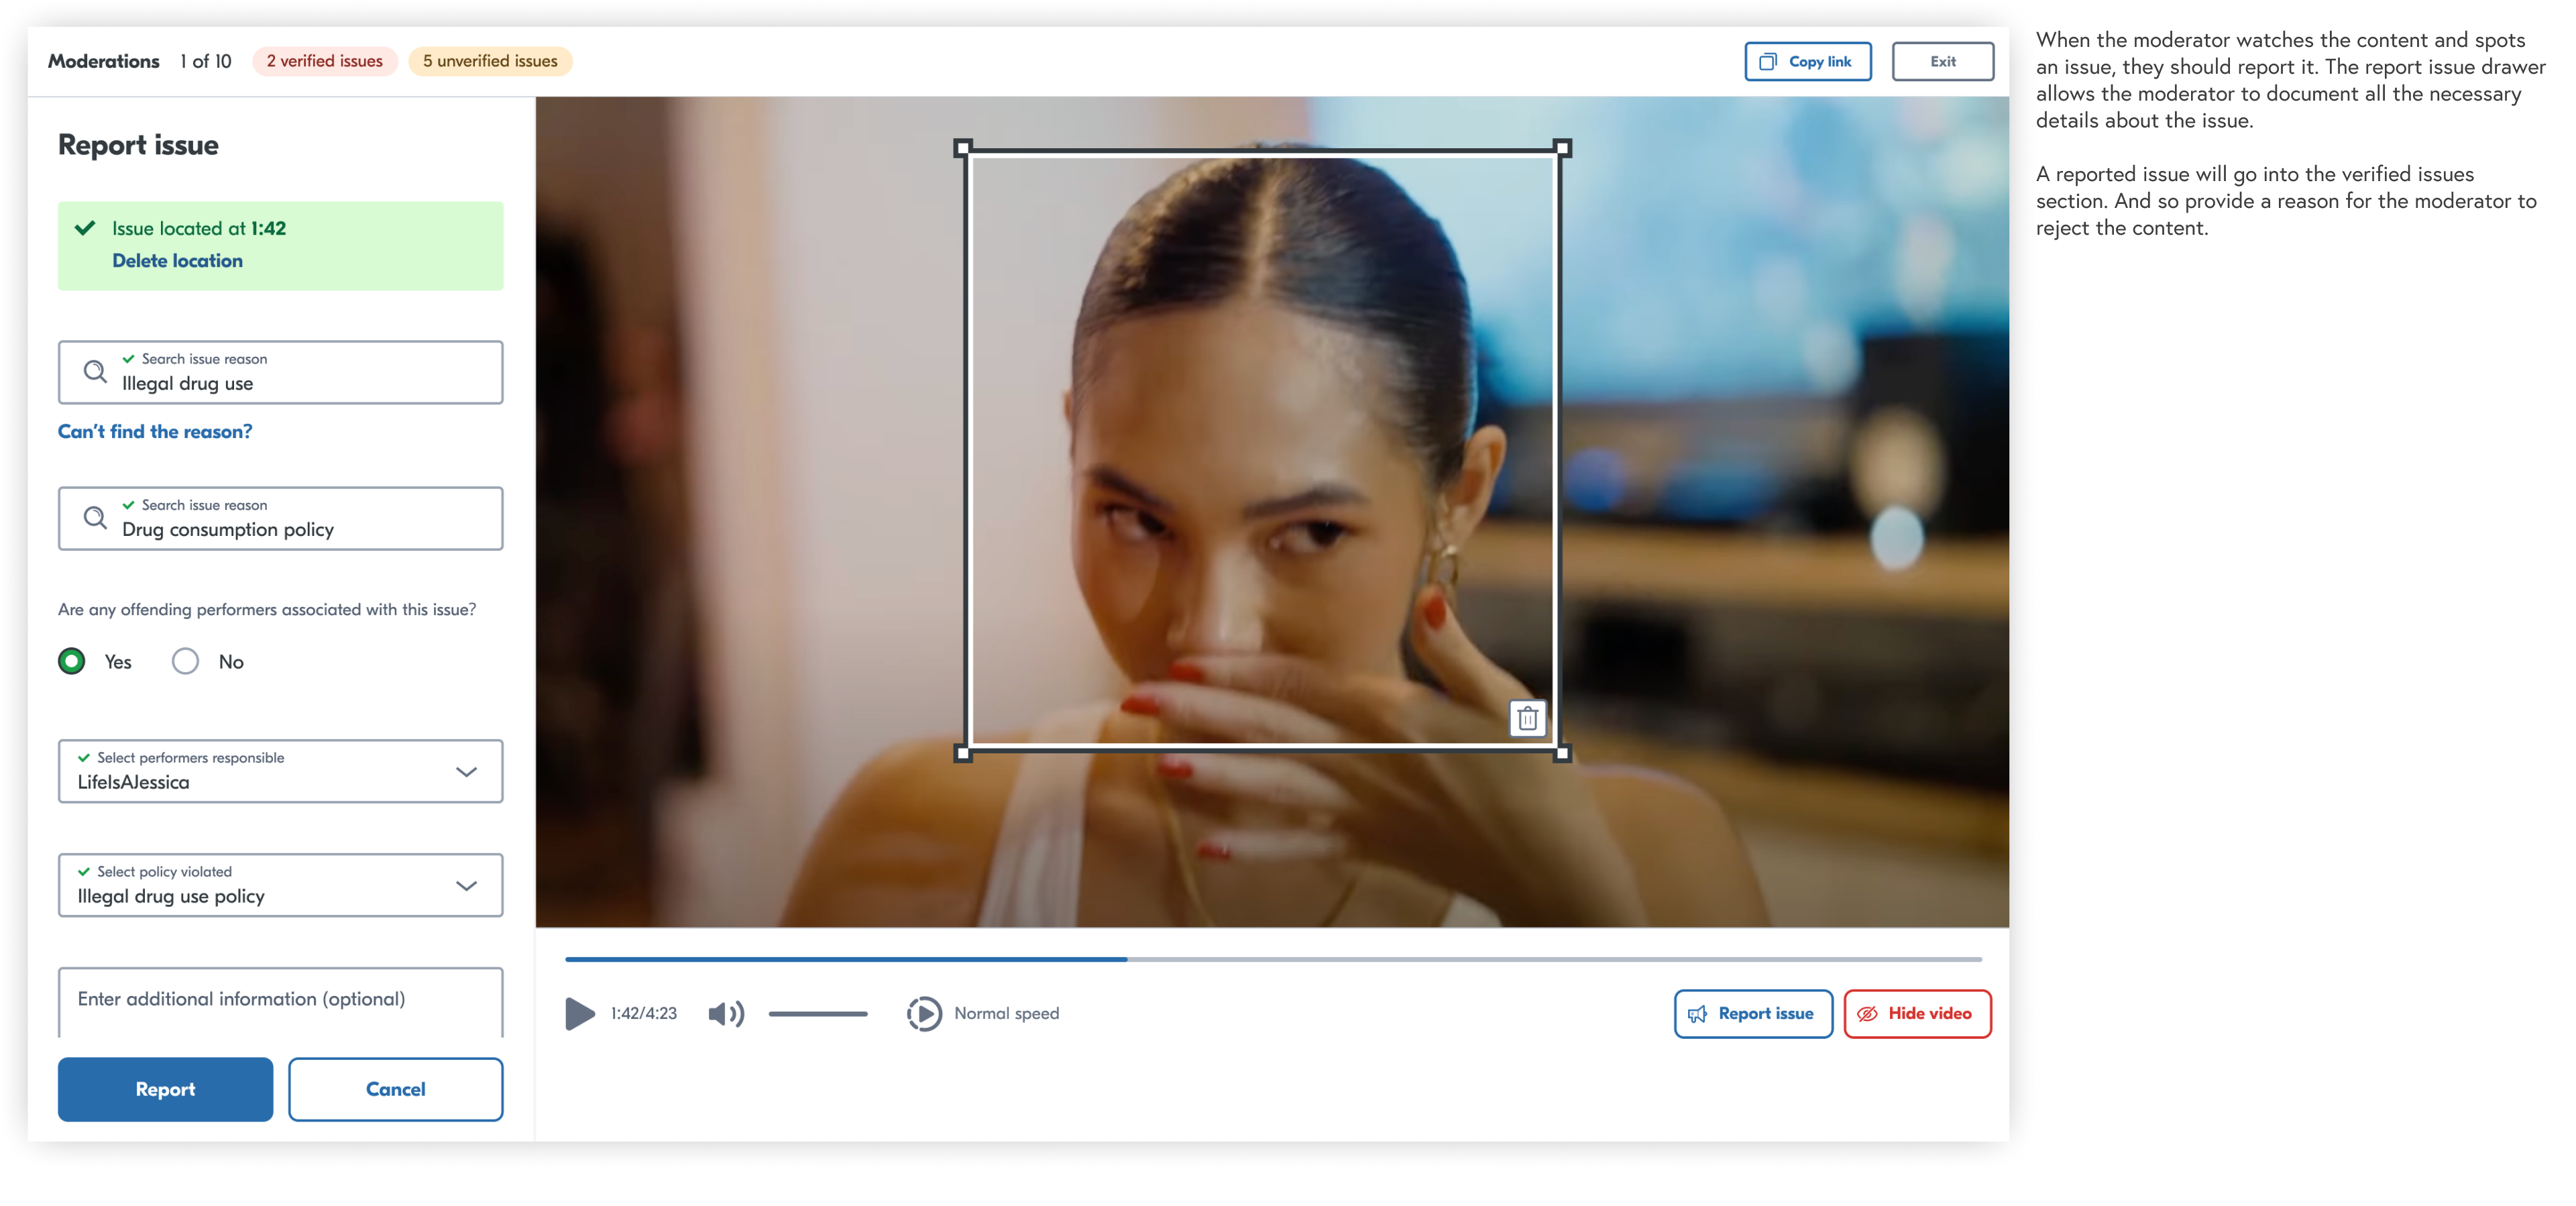Open the Can't find the reason? link

tap(155, 432)
